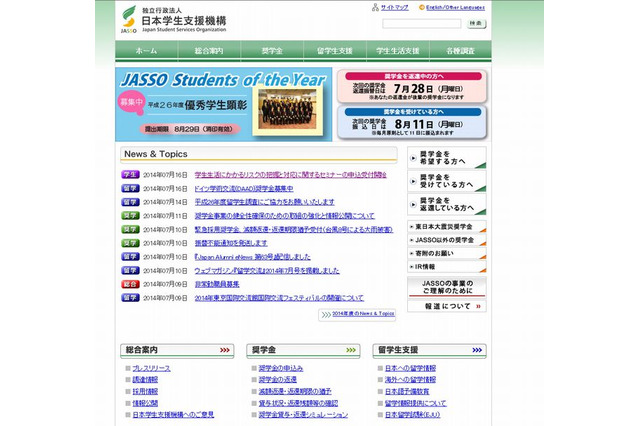Viewport: 640px width, 426px height.
Task: Click the IR情報 sidebar button
Action: click(x=447, y=267)
